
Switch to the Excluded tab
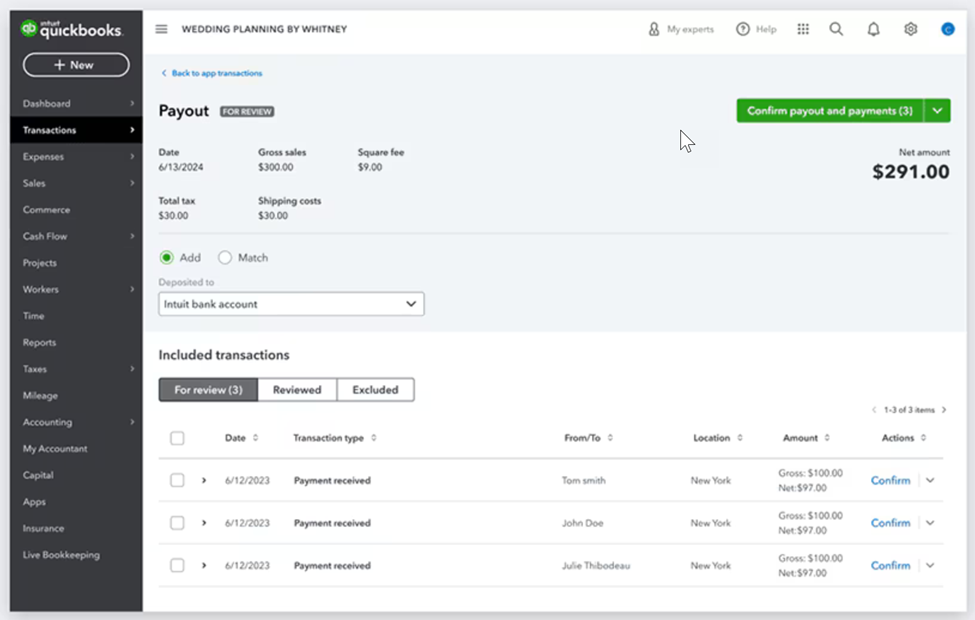tap(376, 390)
